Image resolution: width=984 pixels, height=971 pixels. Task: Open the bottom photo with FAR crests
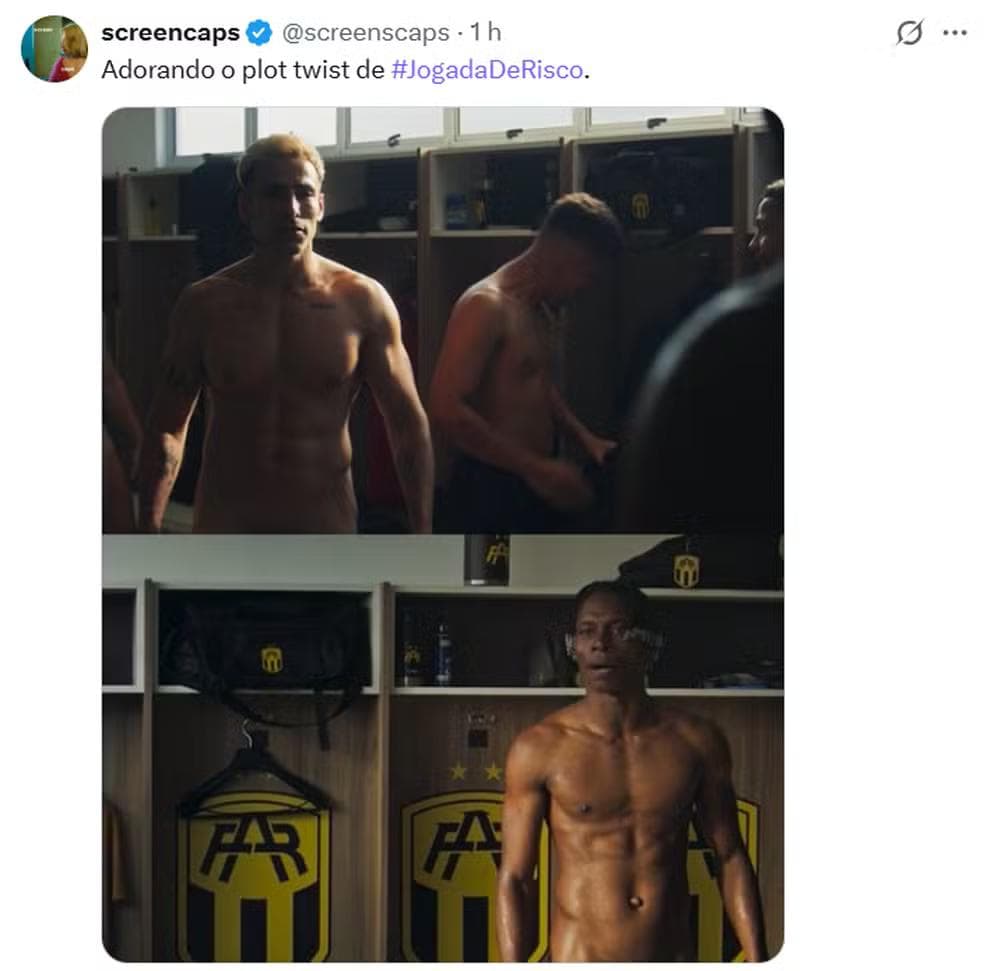point(443,748)
